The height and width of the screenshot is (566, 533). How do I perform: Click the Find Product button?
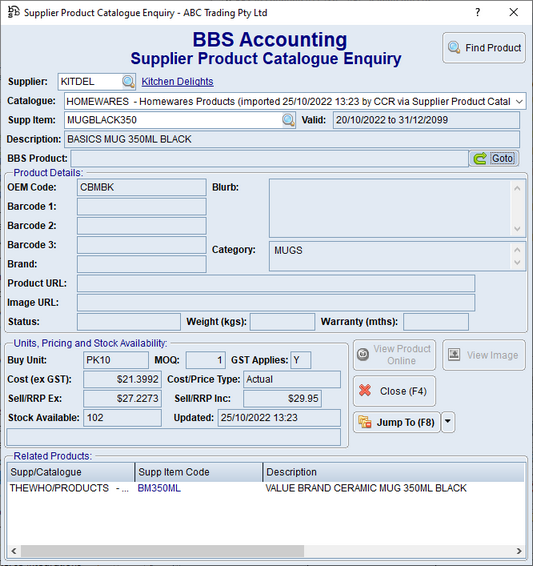point(484,48)
